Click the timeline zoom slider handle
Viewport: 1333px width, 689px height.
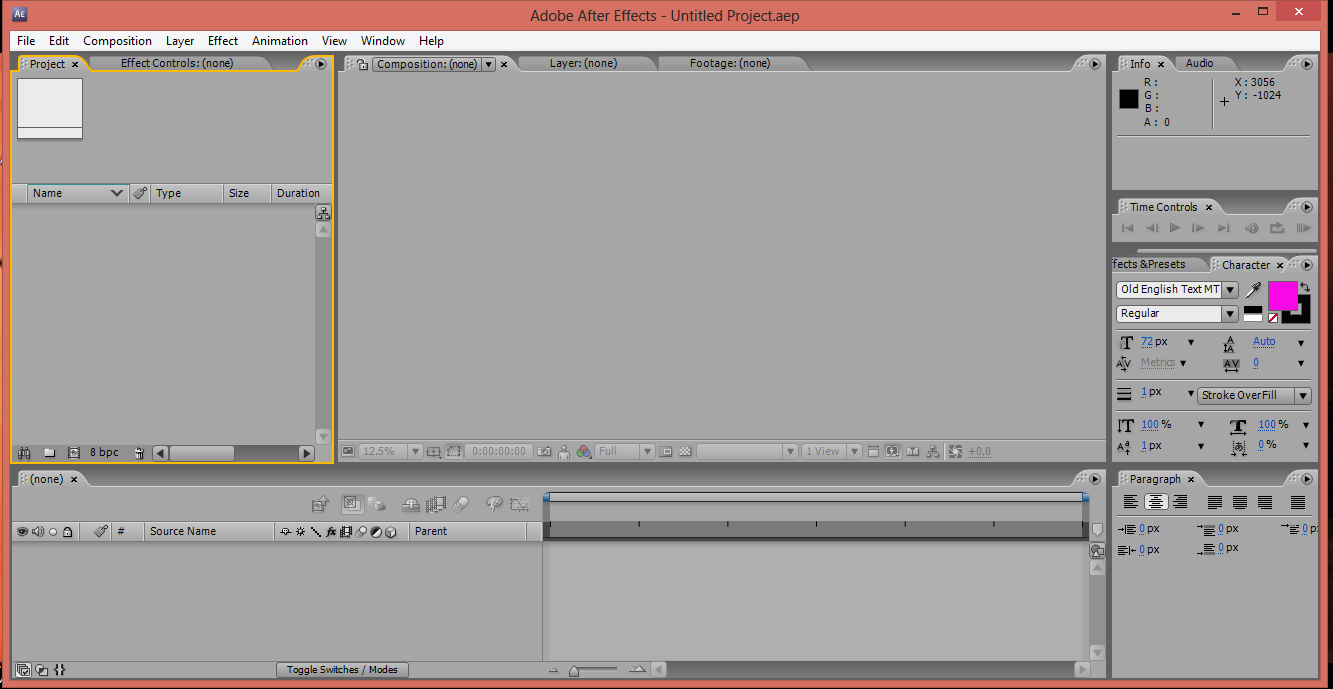[574, 671]
